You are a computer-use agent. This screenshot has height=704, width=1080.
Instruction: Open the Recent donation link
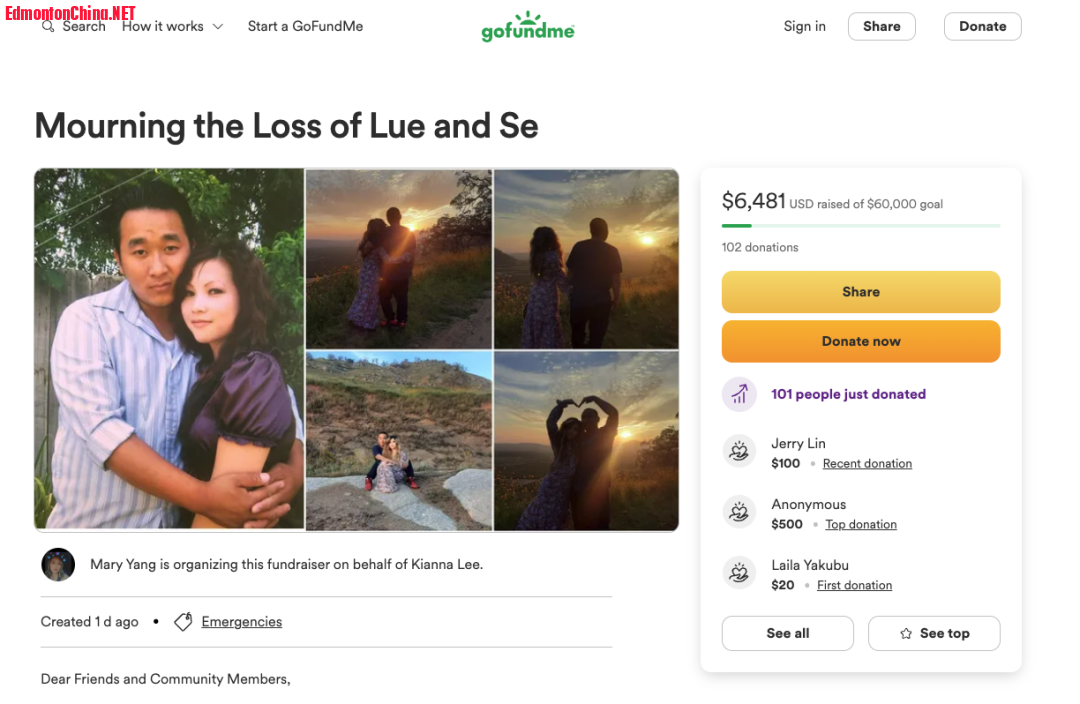[867, 464]
